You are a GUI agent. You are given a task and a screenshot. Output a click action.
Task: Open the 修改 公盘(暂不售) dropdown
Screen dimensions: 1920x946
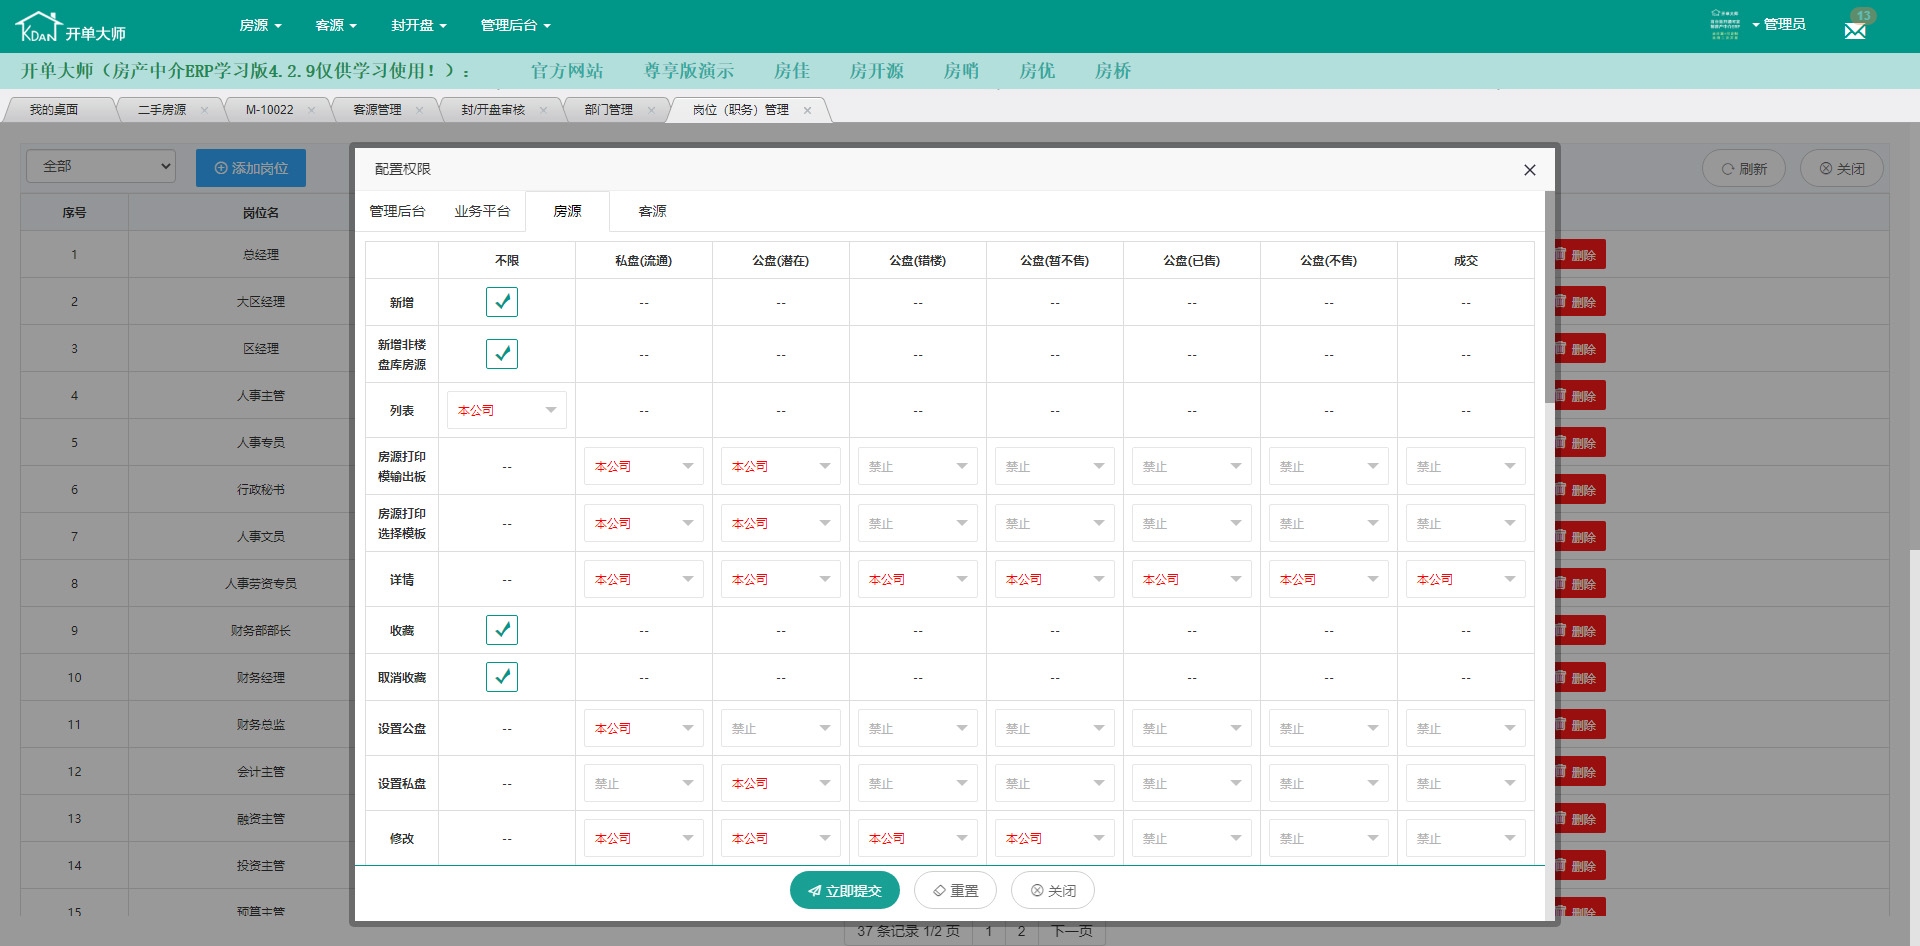(x=1055, y=838)
